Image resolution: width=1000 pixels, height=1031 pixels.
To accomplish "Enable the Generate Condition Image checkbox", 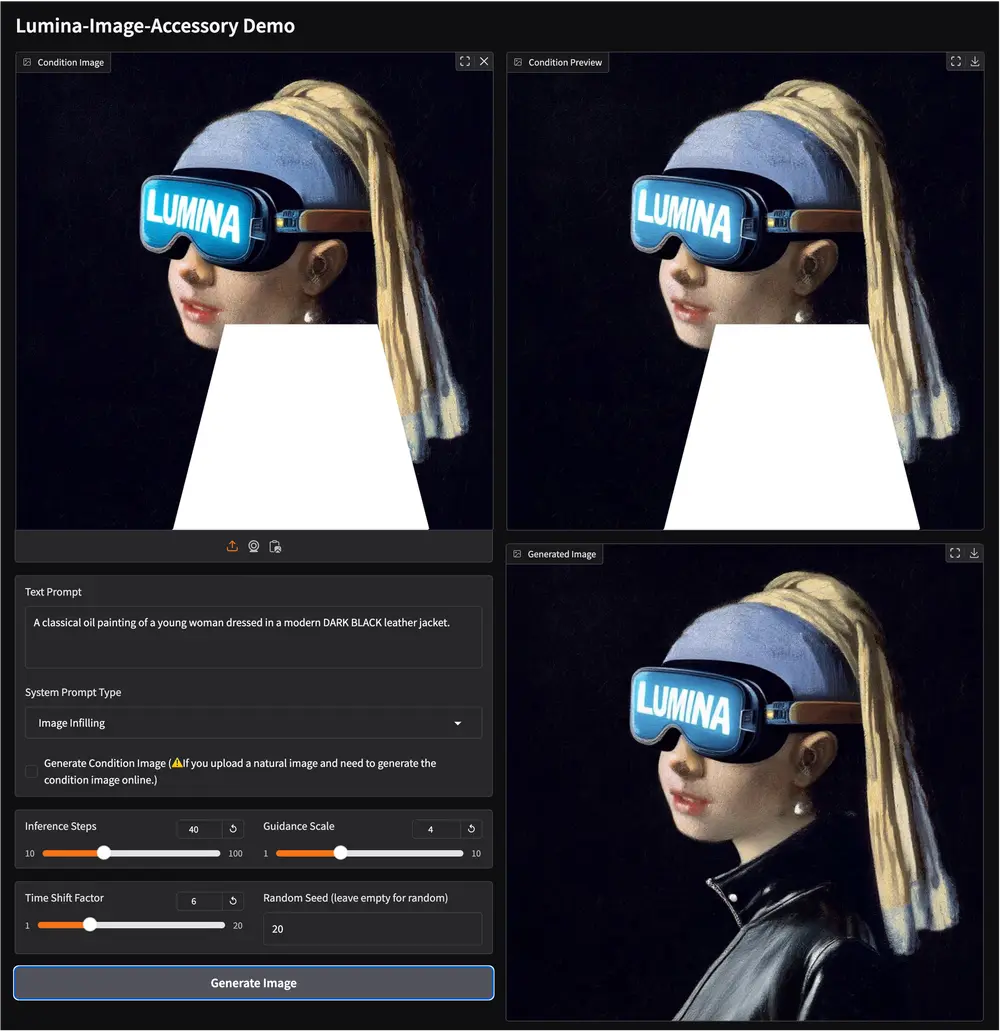I will [32, 771].
